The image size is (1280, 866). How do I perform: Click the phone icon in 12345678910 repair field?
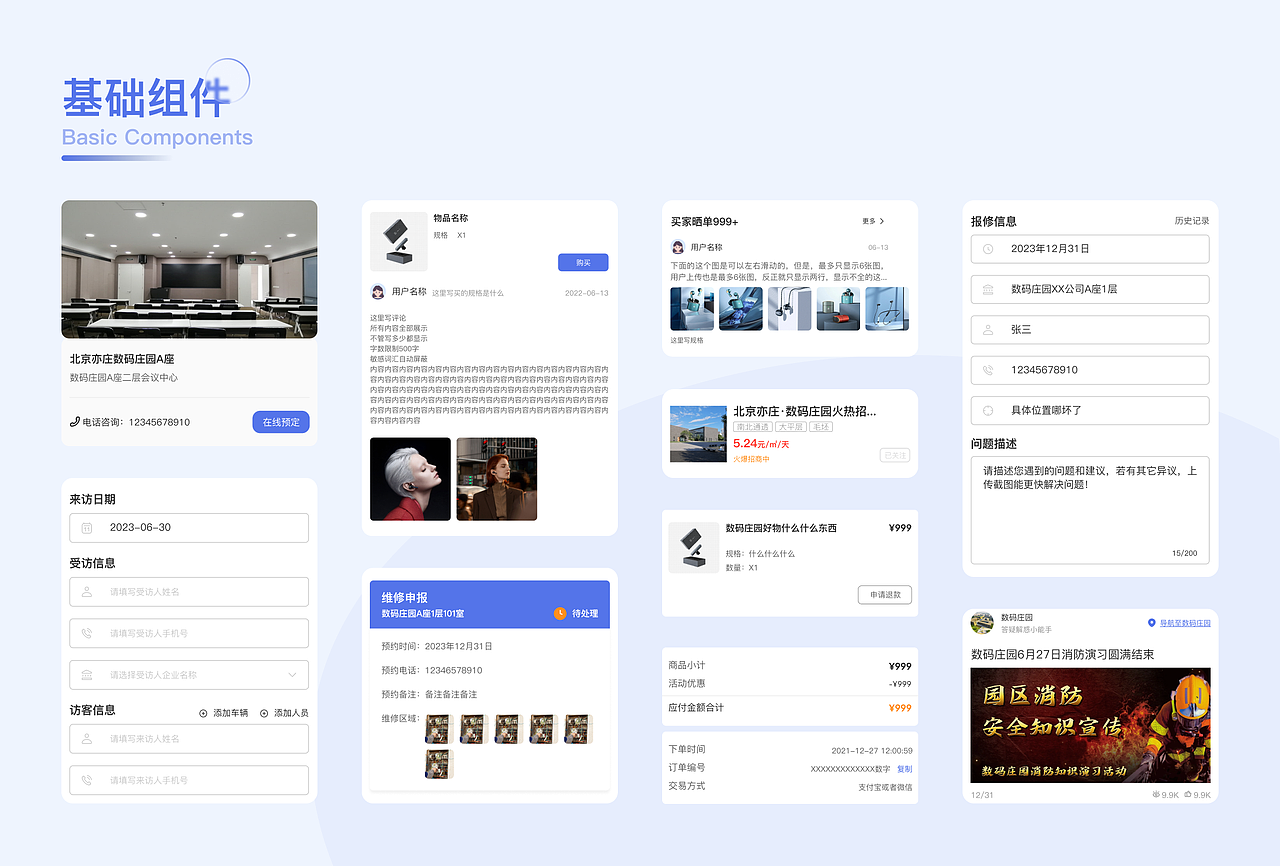pos(988,370)
